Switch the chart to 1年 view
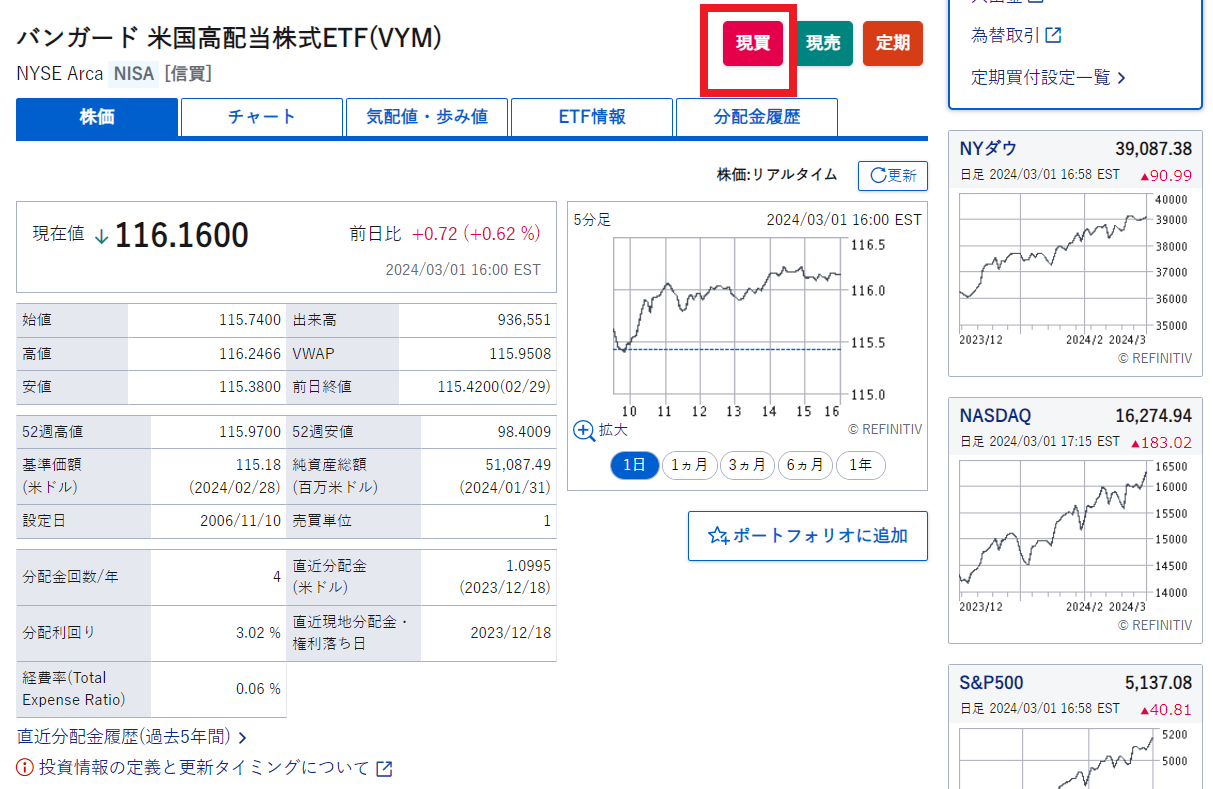The image size is (1213, 789). click(860, 465)
